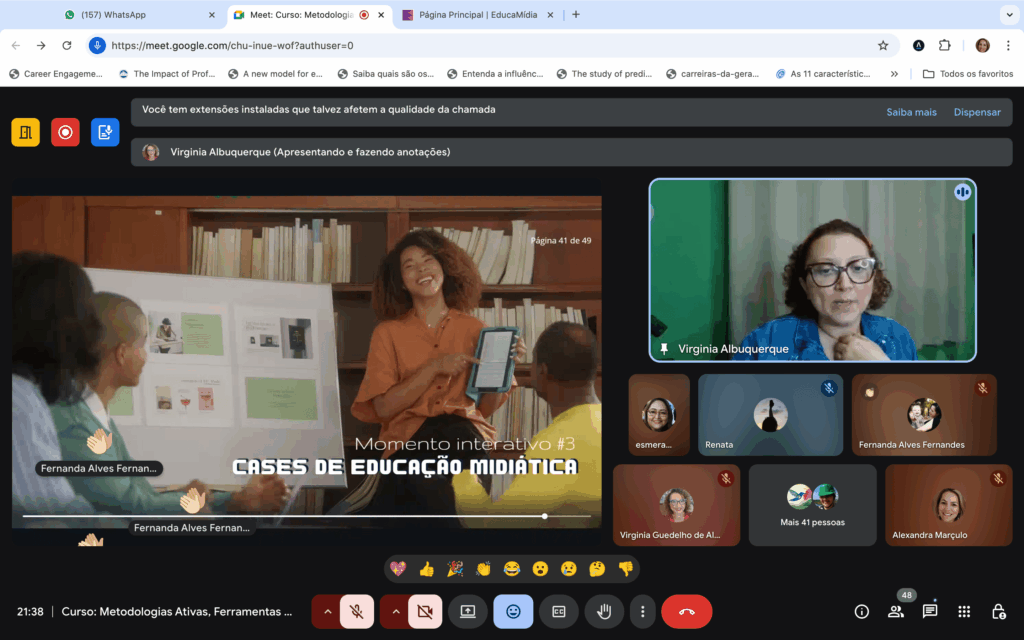Expand video settings arrow beside camera

[x=395, y=611]
